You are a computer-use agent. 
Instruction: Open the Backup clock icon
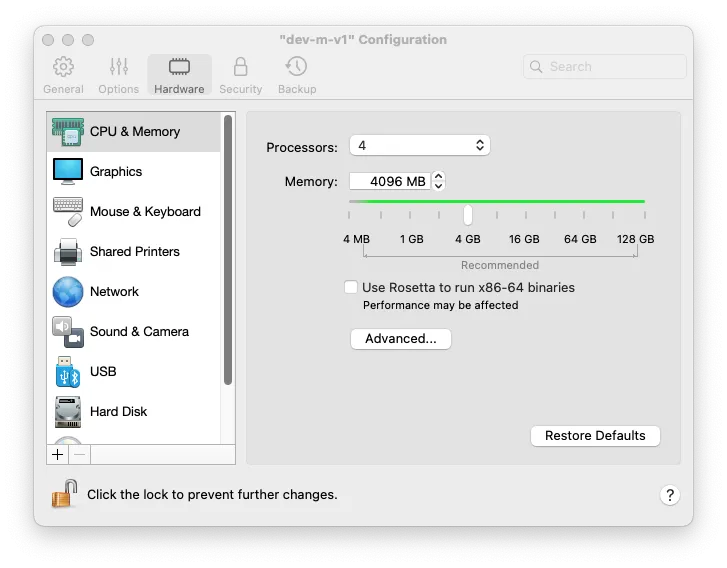296,67
